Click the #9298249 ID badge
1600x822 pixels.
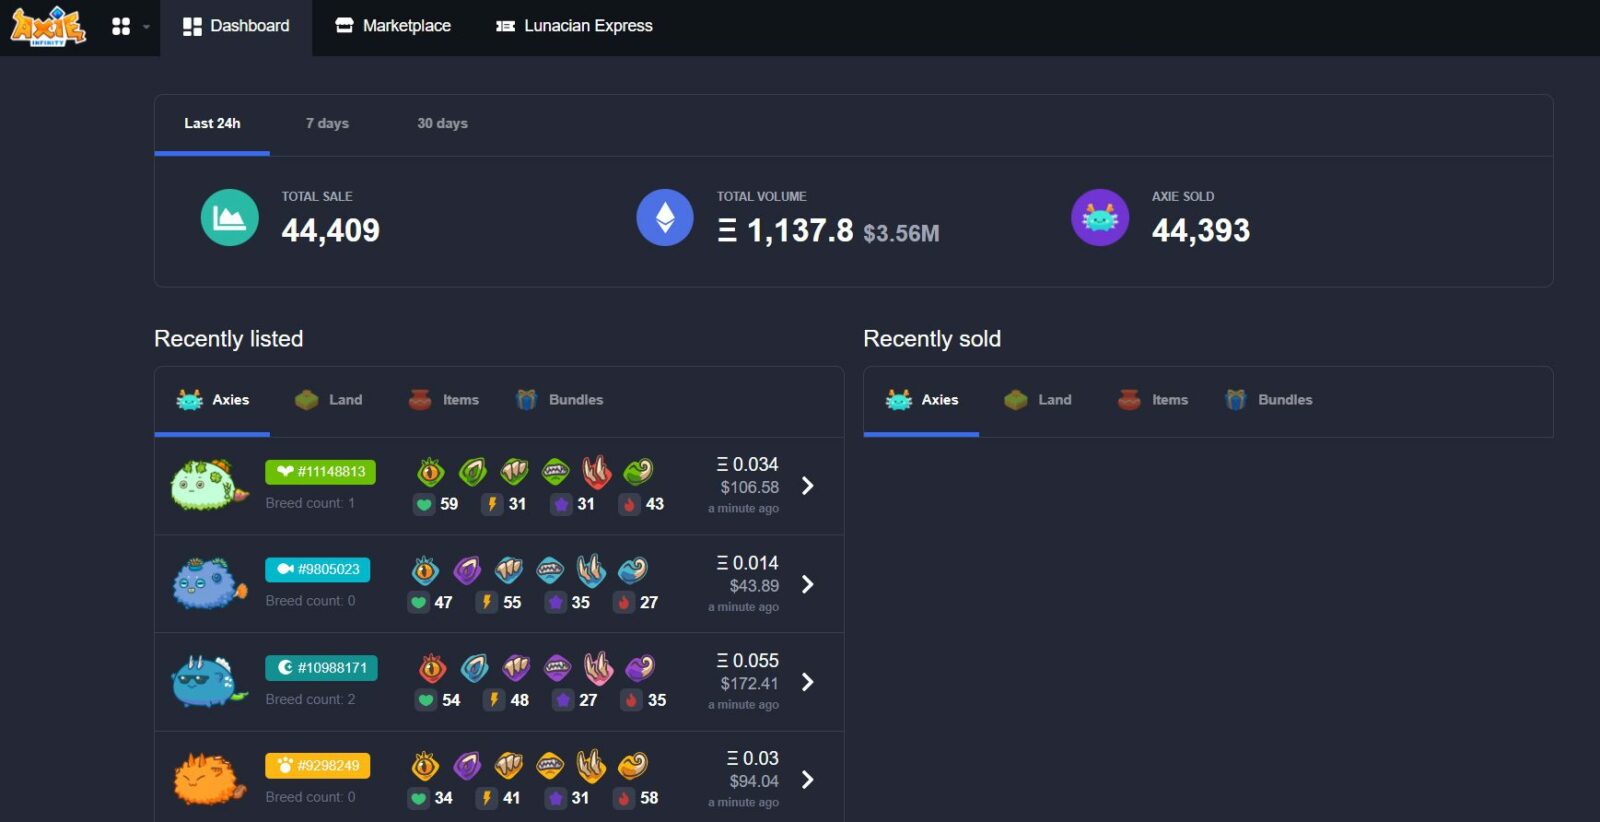tap(318, 766)
